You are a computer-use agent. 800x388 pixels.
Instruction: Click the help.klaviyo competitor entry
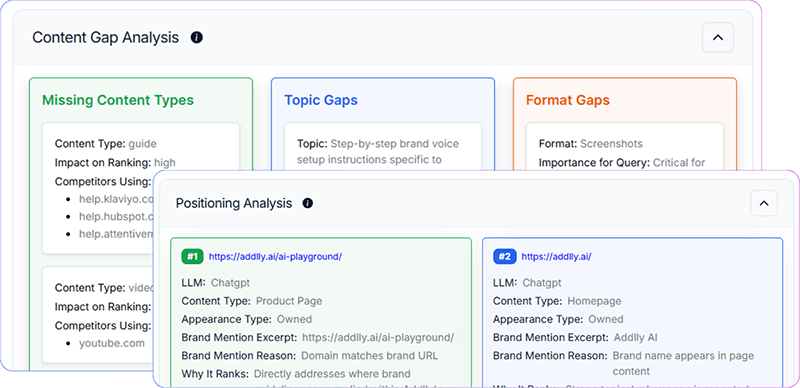coord(116,199)
